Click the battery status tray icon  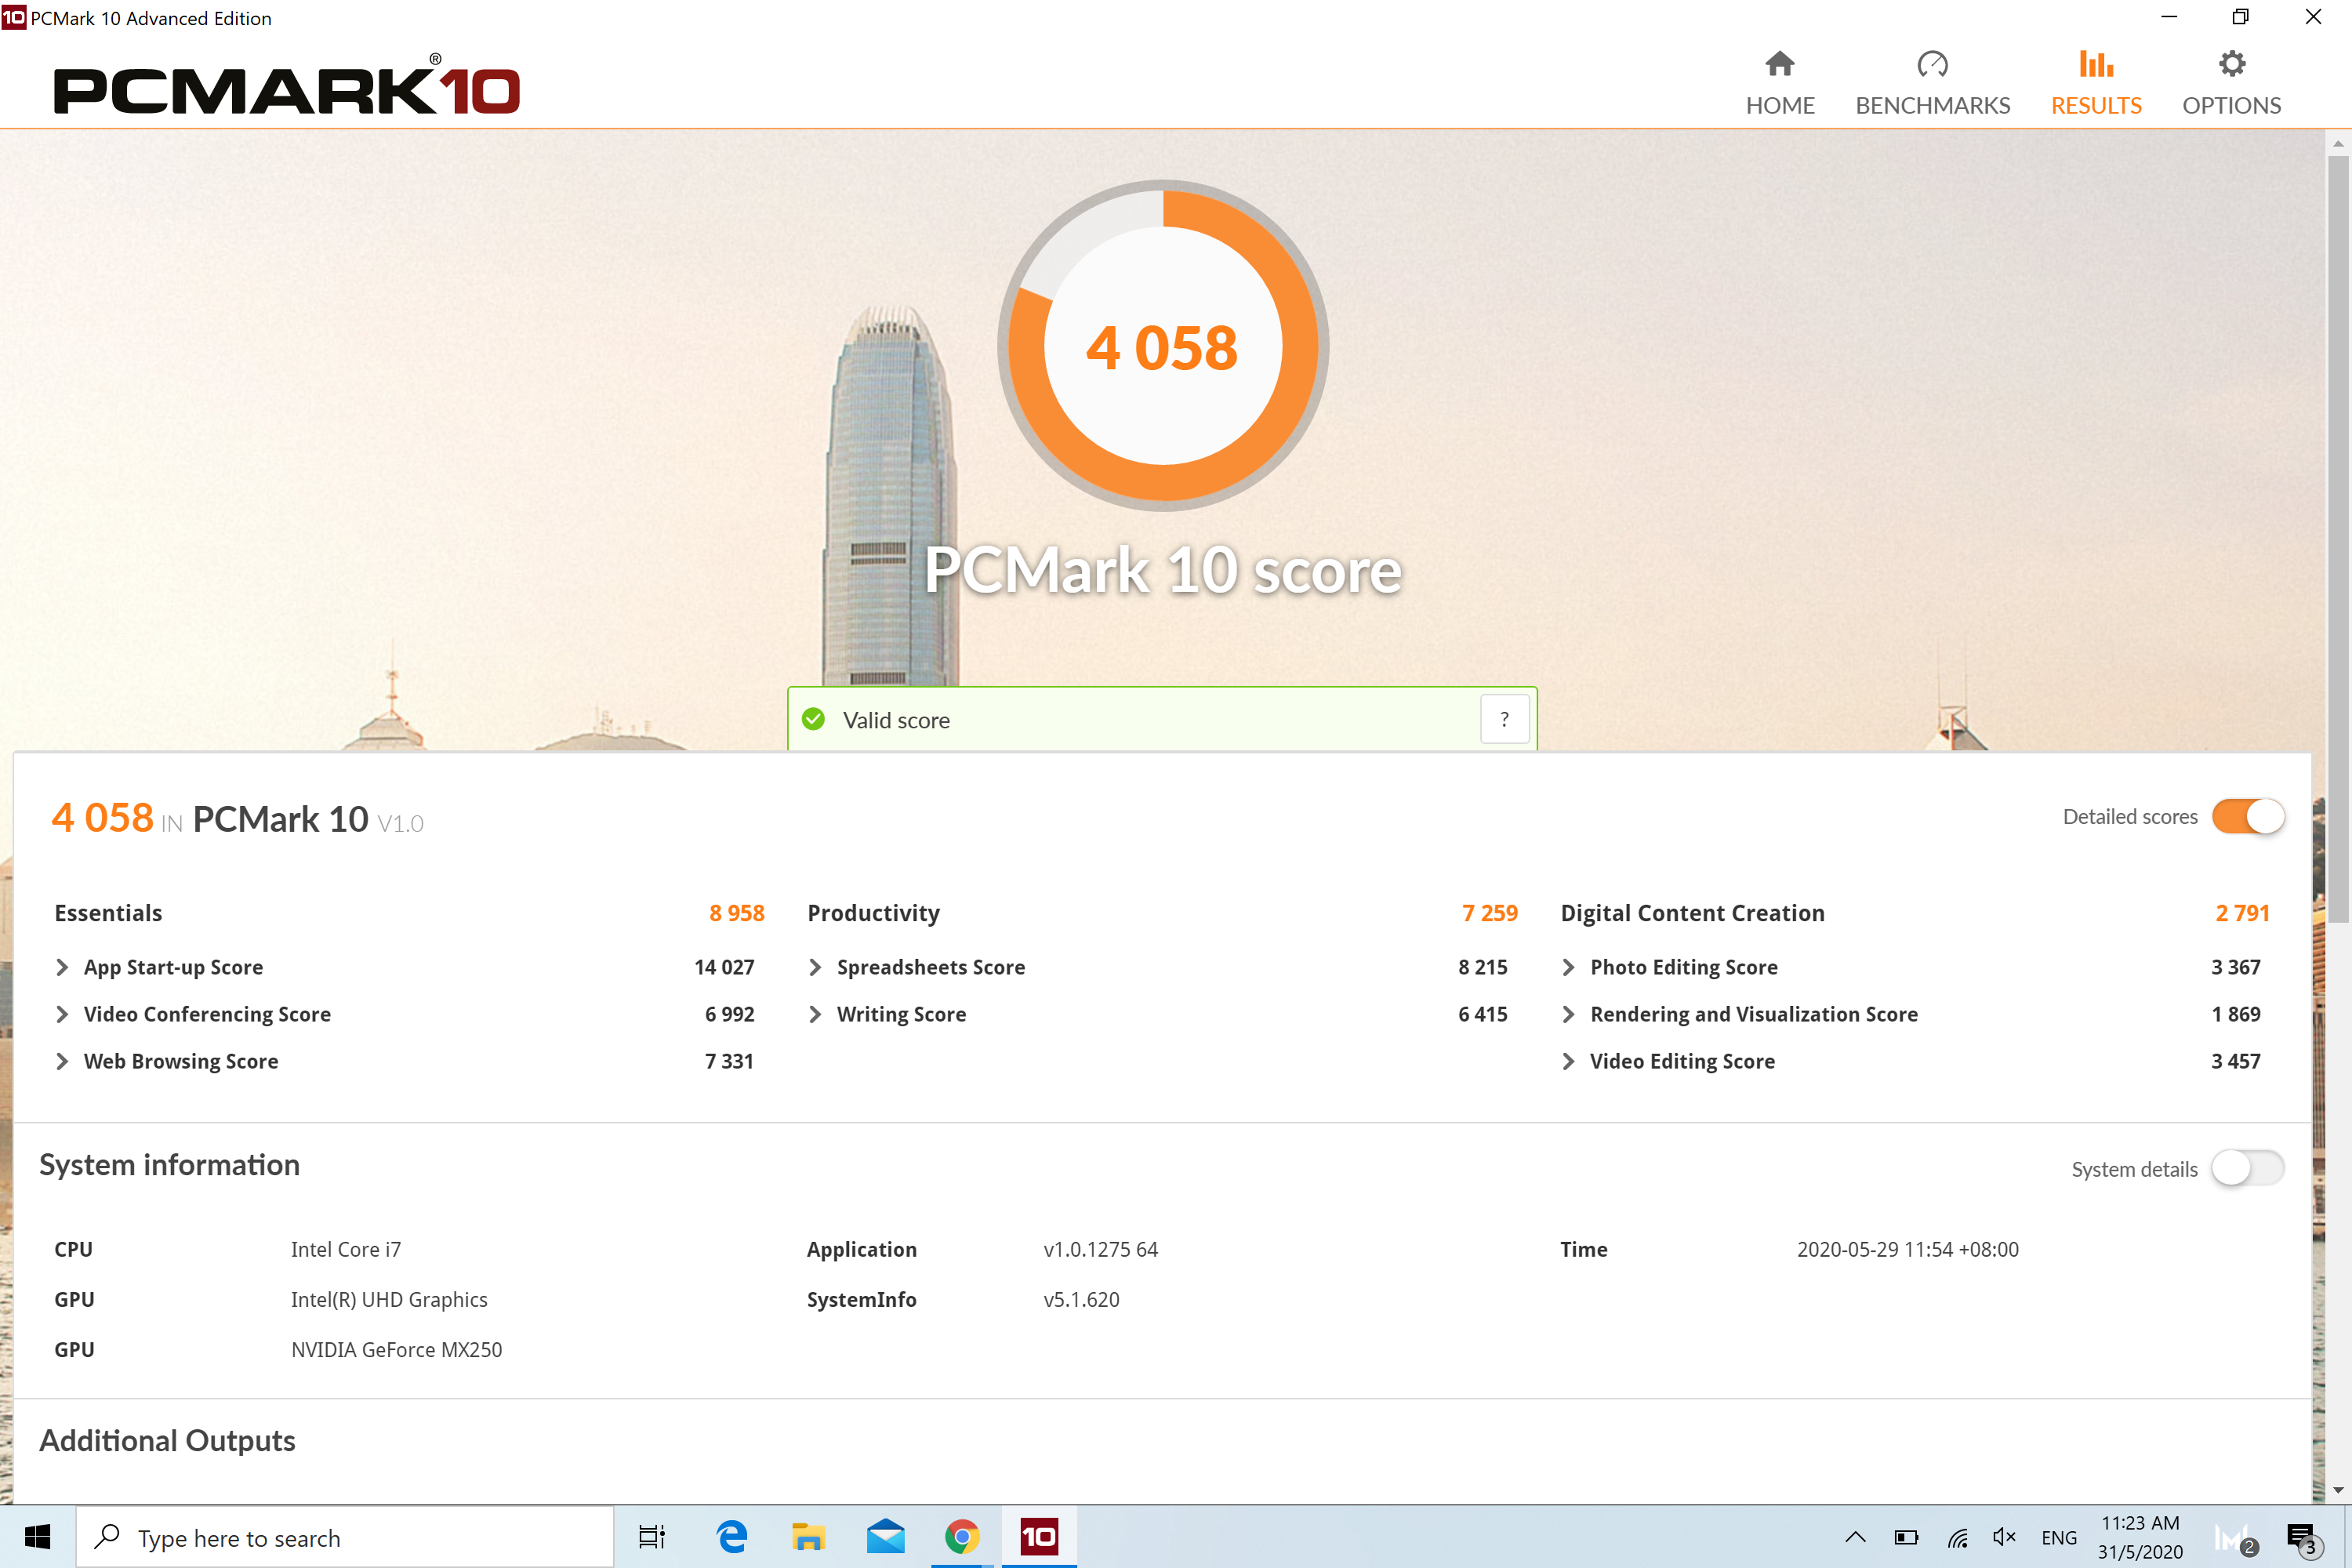click(x=1906, y=1537)
